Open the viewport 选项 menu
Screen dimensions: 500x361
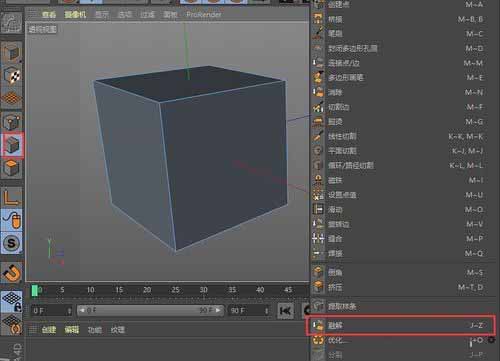125,15
